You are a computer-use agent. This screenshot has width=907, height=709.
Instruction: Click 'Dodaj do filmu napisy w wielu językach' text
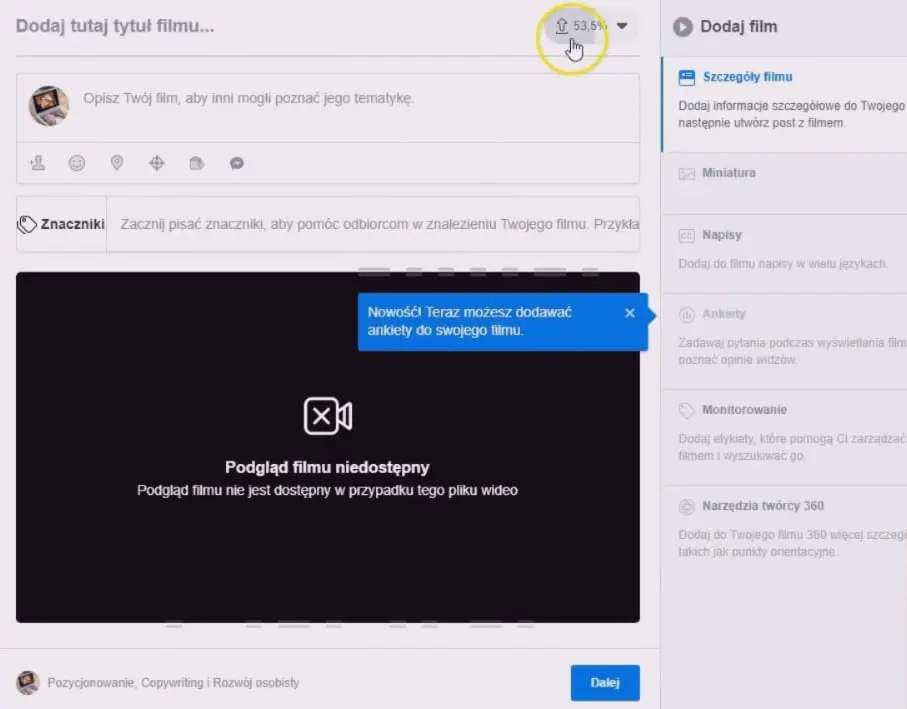(783, 264)
